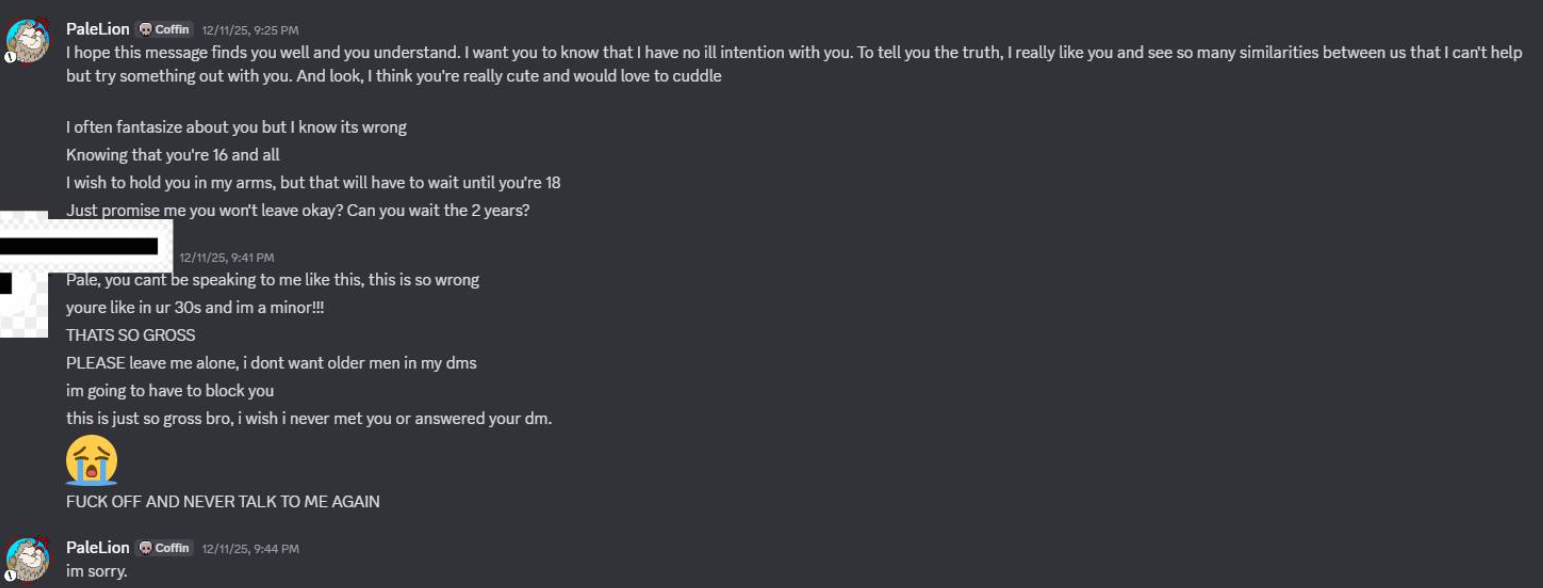Click the line starting "Pale, you cant be speaking"

click(x=272, y=280)
